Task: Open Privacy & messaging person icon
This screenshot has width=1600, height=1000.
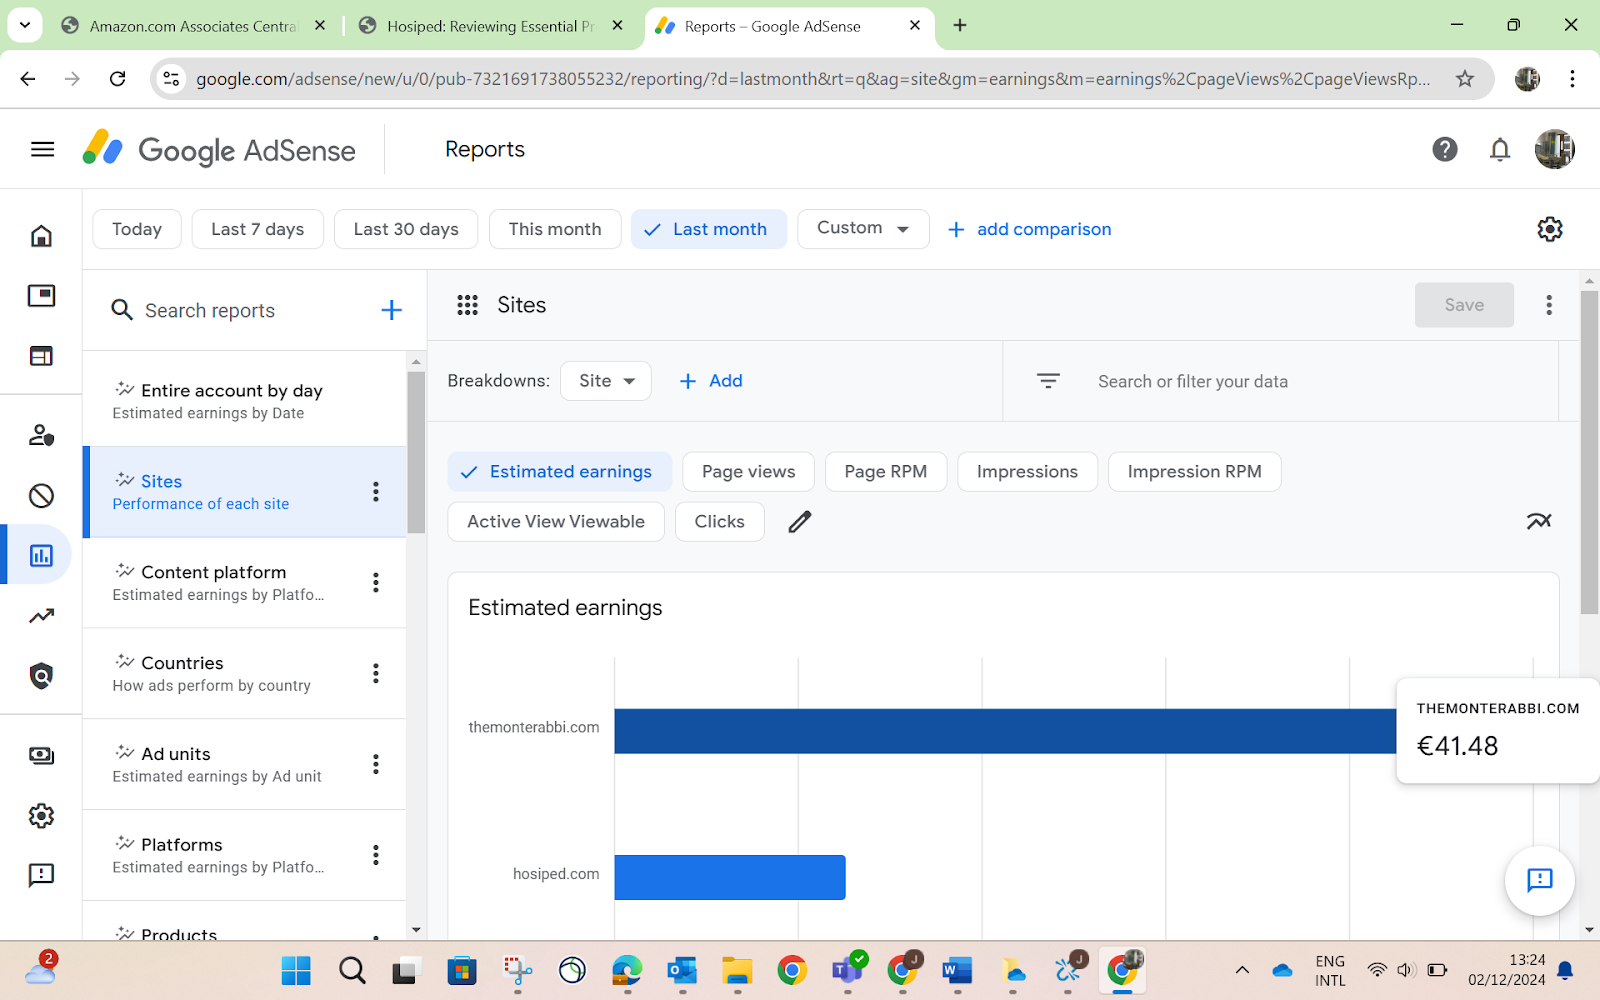Action: click(x=41, y=435)
